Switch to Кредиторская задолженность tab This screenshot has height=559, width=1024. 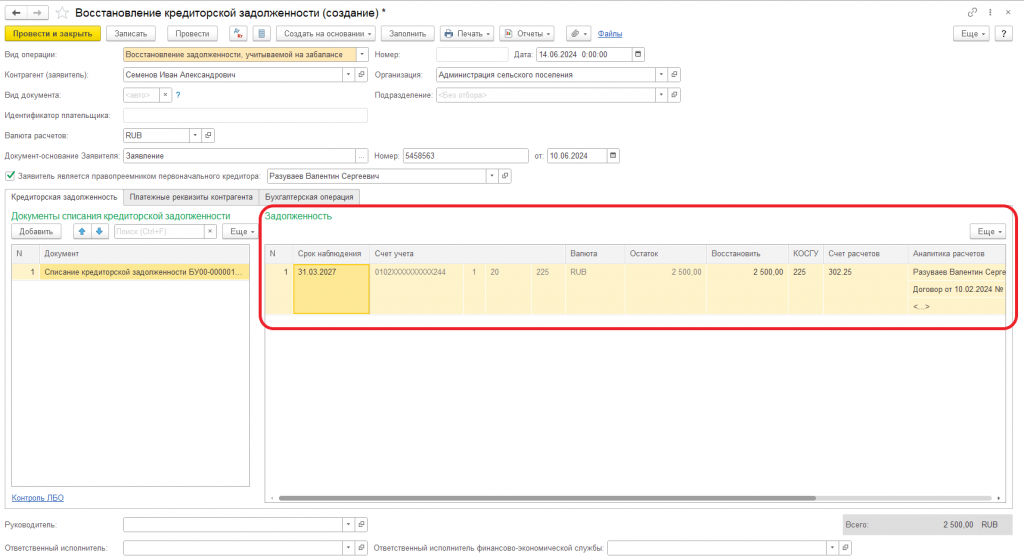coord(64,197)
